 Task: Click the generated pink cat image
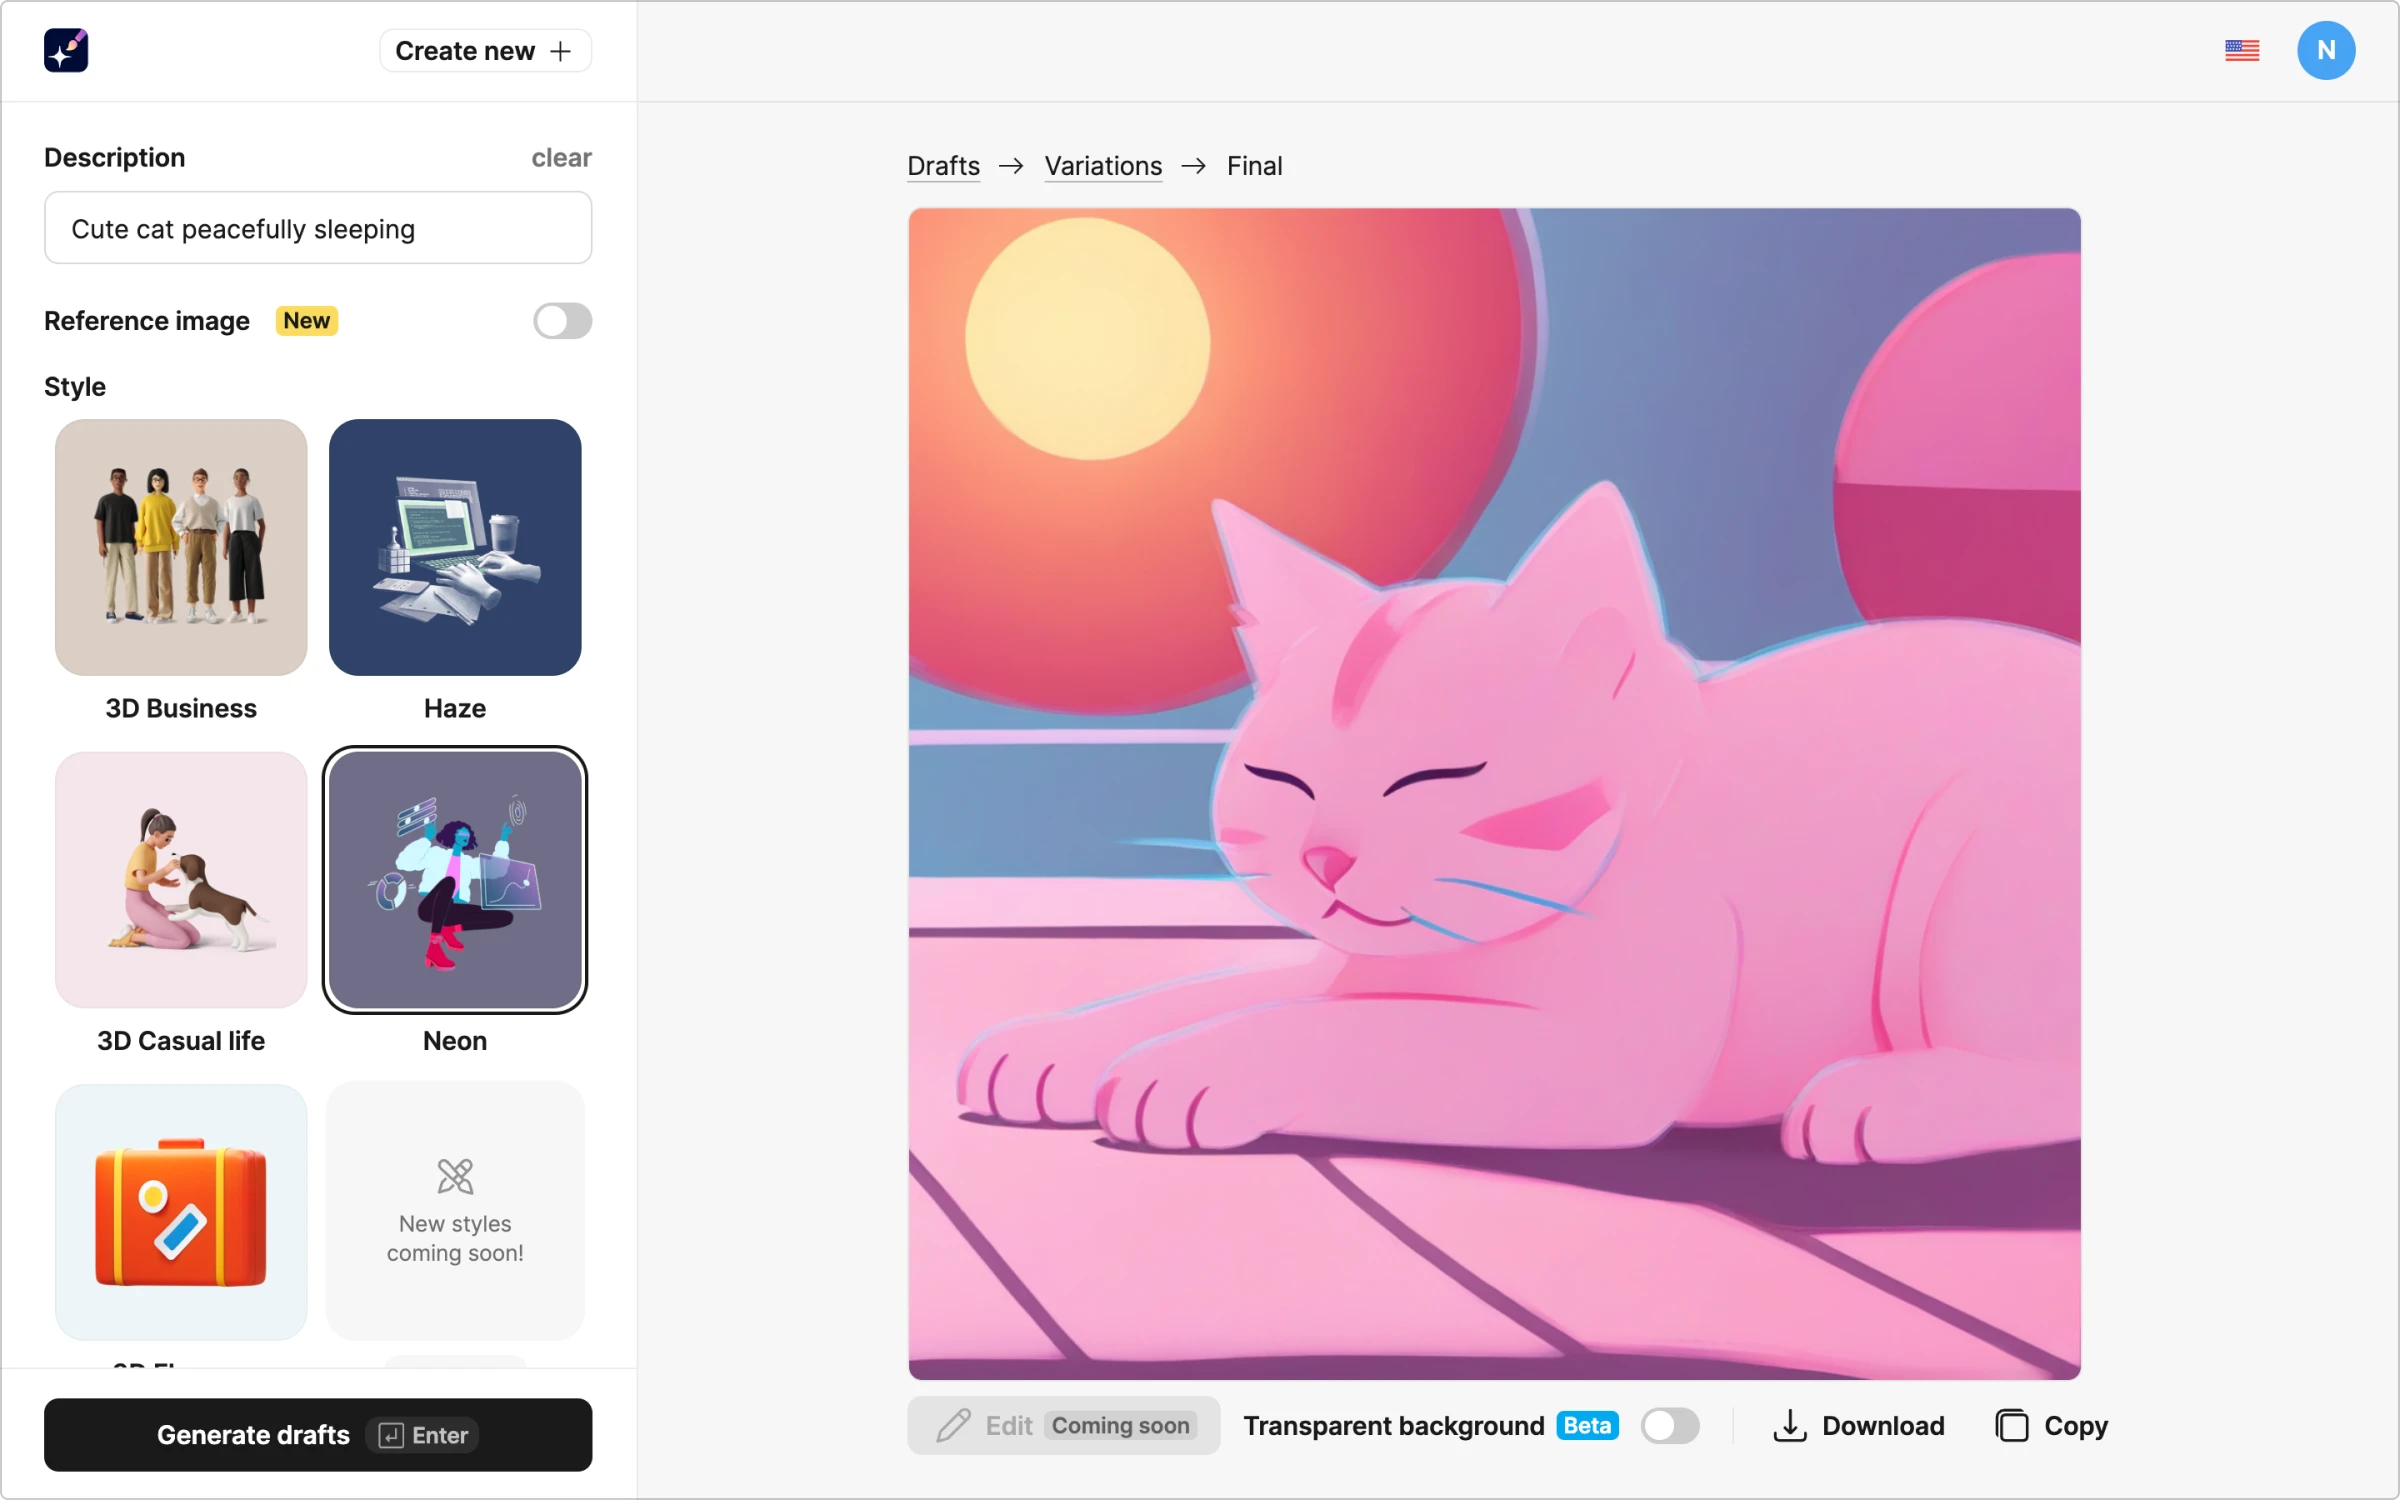point(1494,794)
